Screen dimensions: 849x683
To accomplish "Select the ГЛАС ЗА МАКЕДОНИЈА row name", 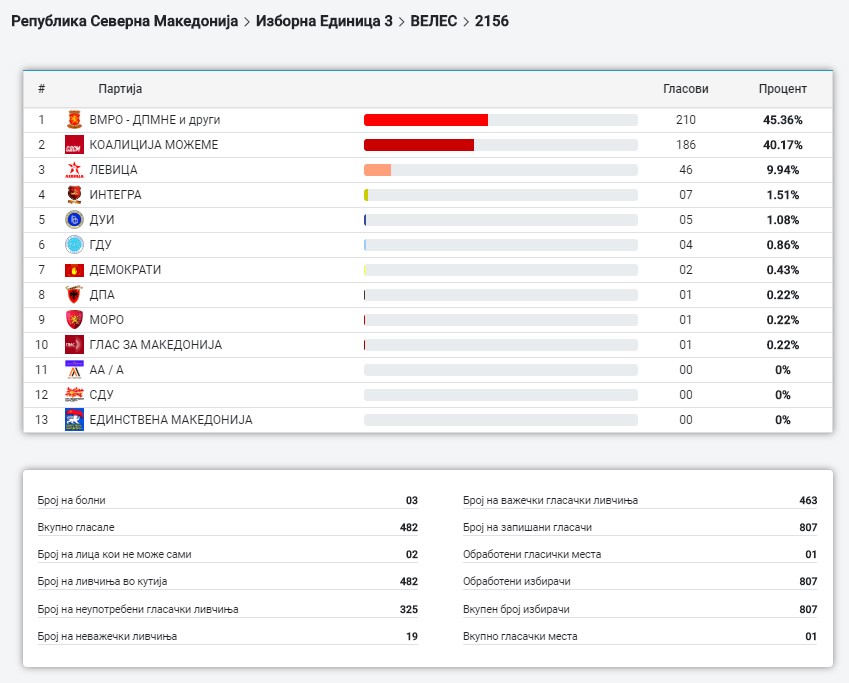I will pyautogui.click(x=155, y=345).
